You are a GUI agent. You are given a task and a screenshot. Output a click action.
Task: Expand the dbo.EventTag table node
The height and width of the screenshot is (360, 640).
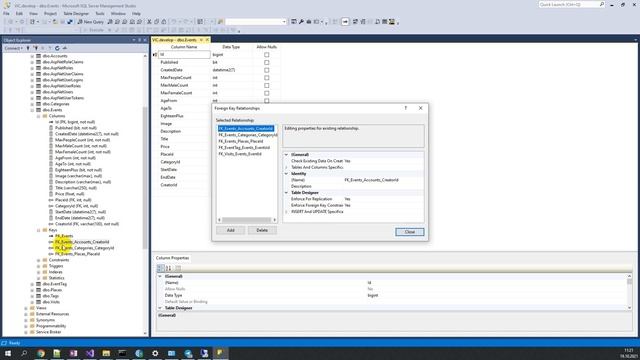[32, 284]
